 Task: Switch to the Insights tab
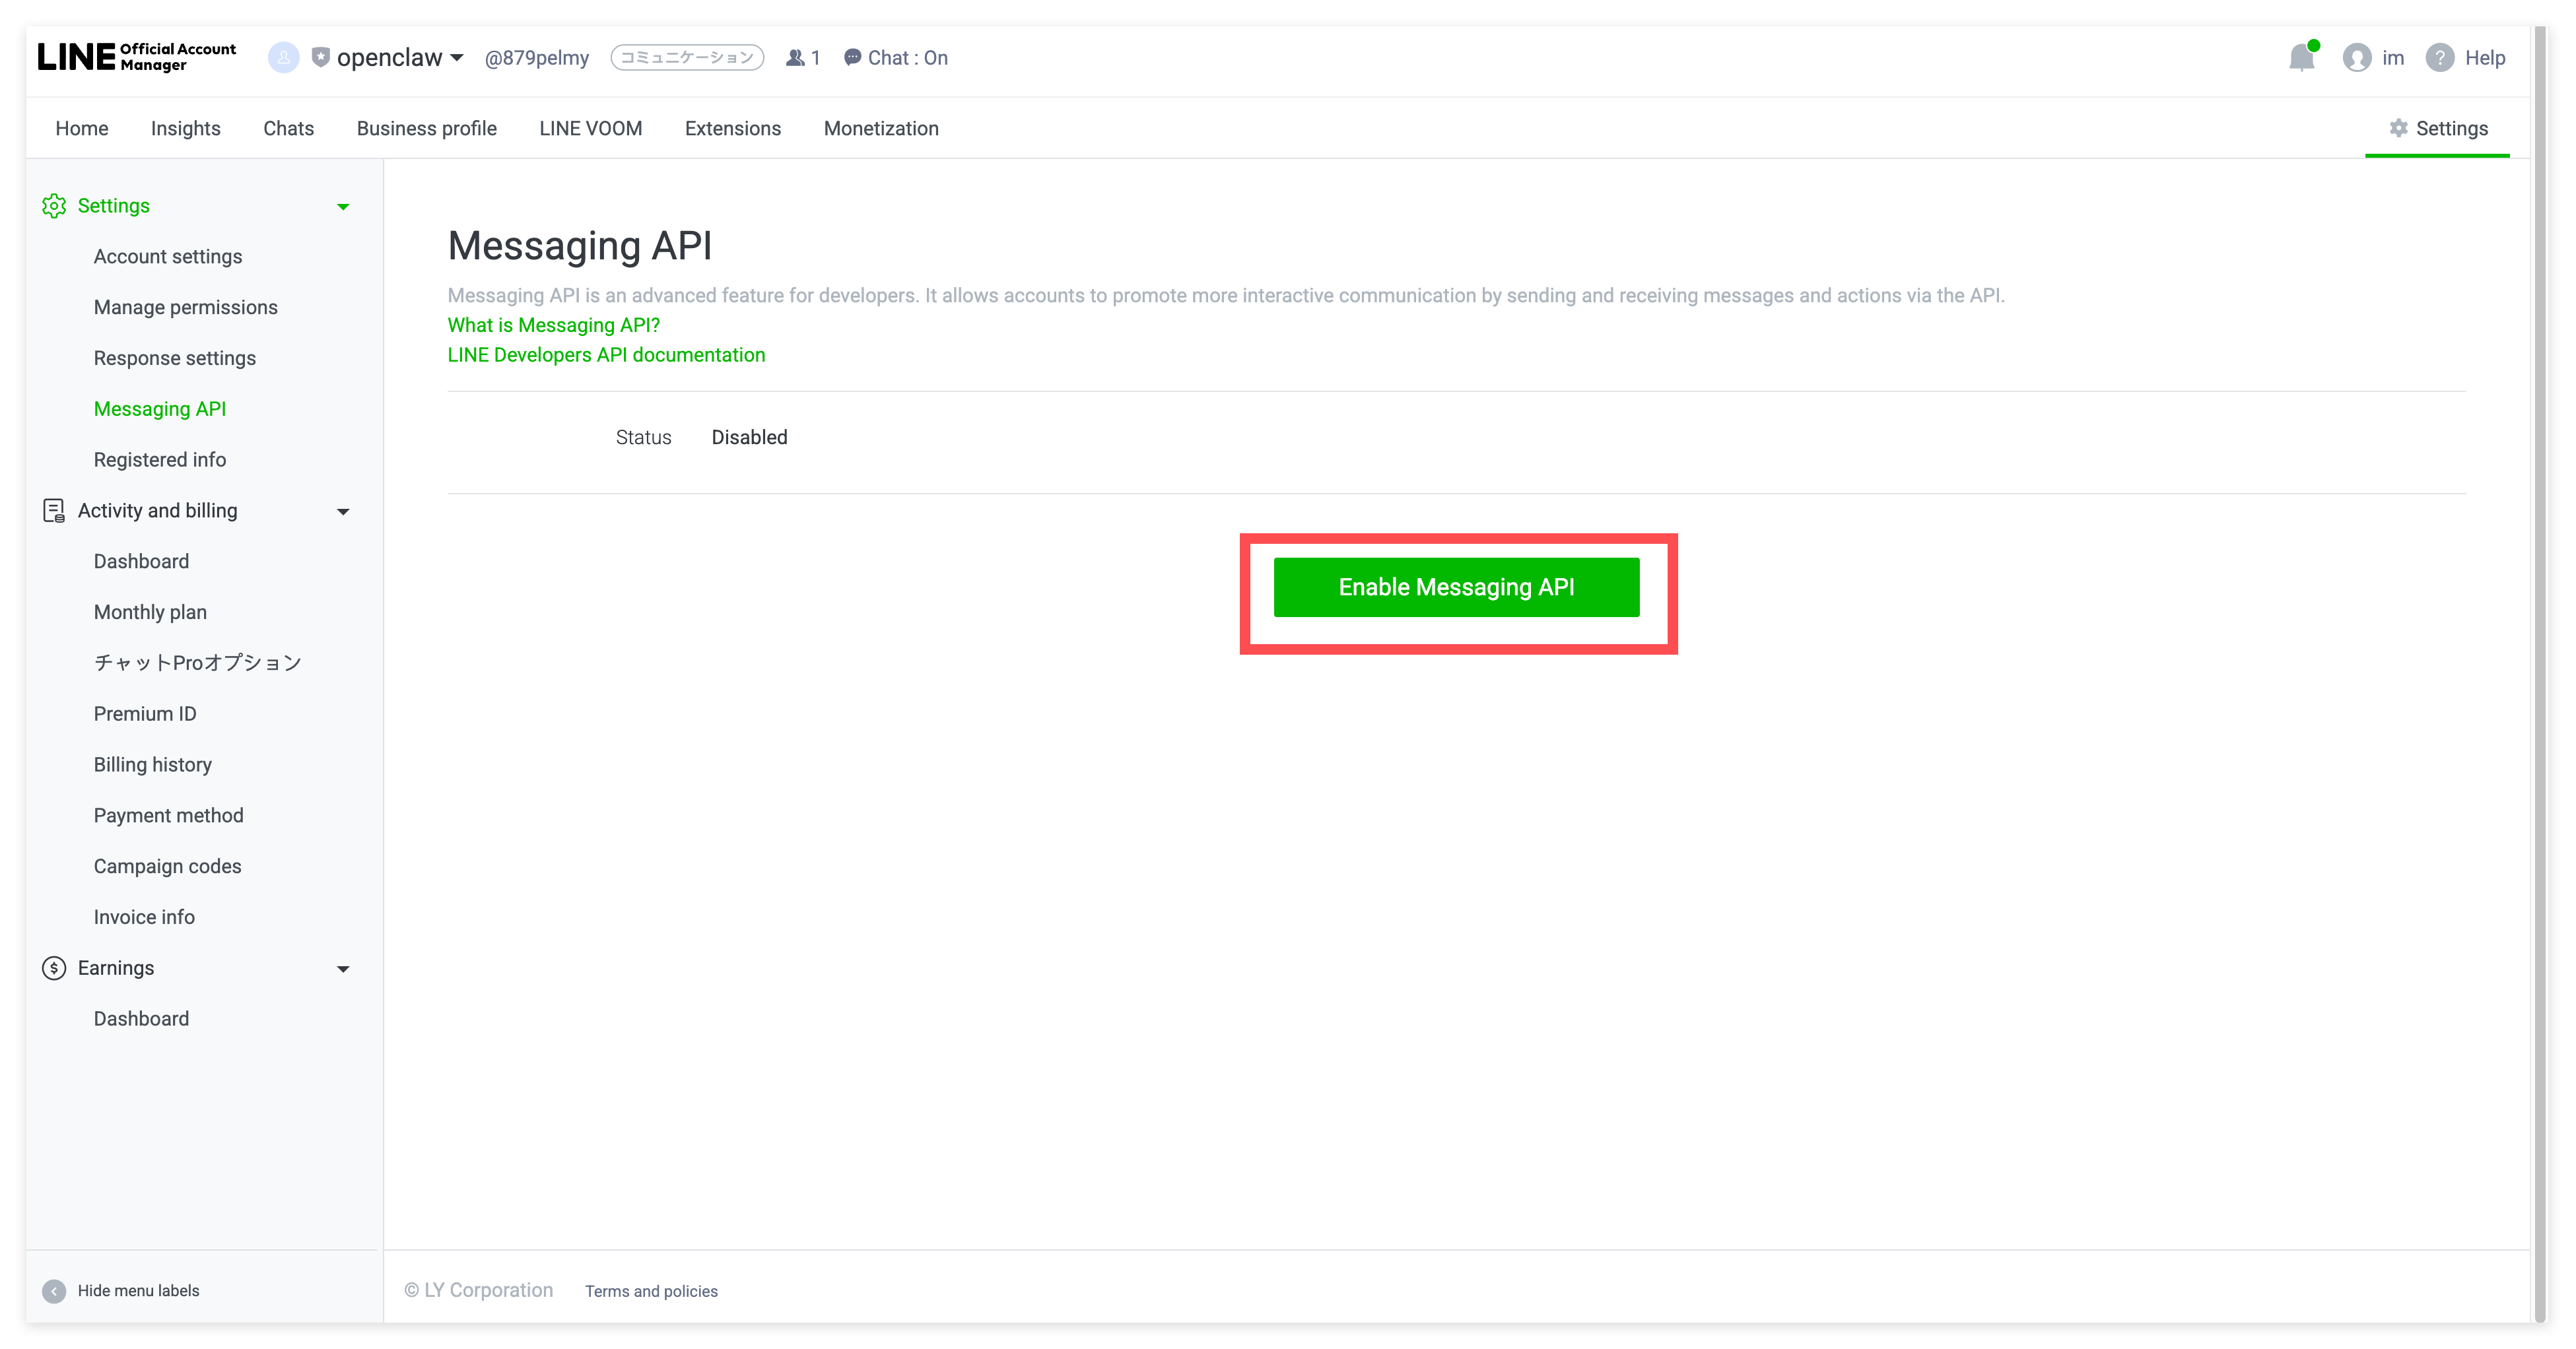tap(185, 128)
